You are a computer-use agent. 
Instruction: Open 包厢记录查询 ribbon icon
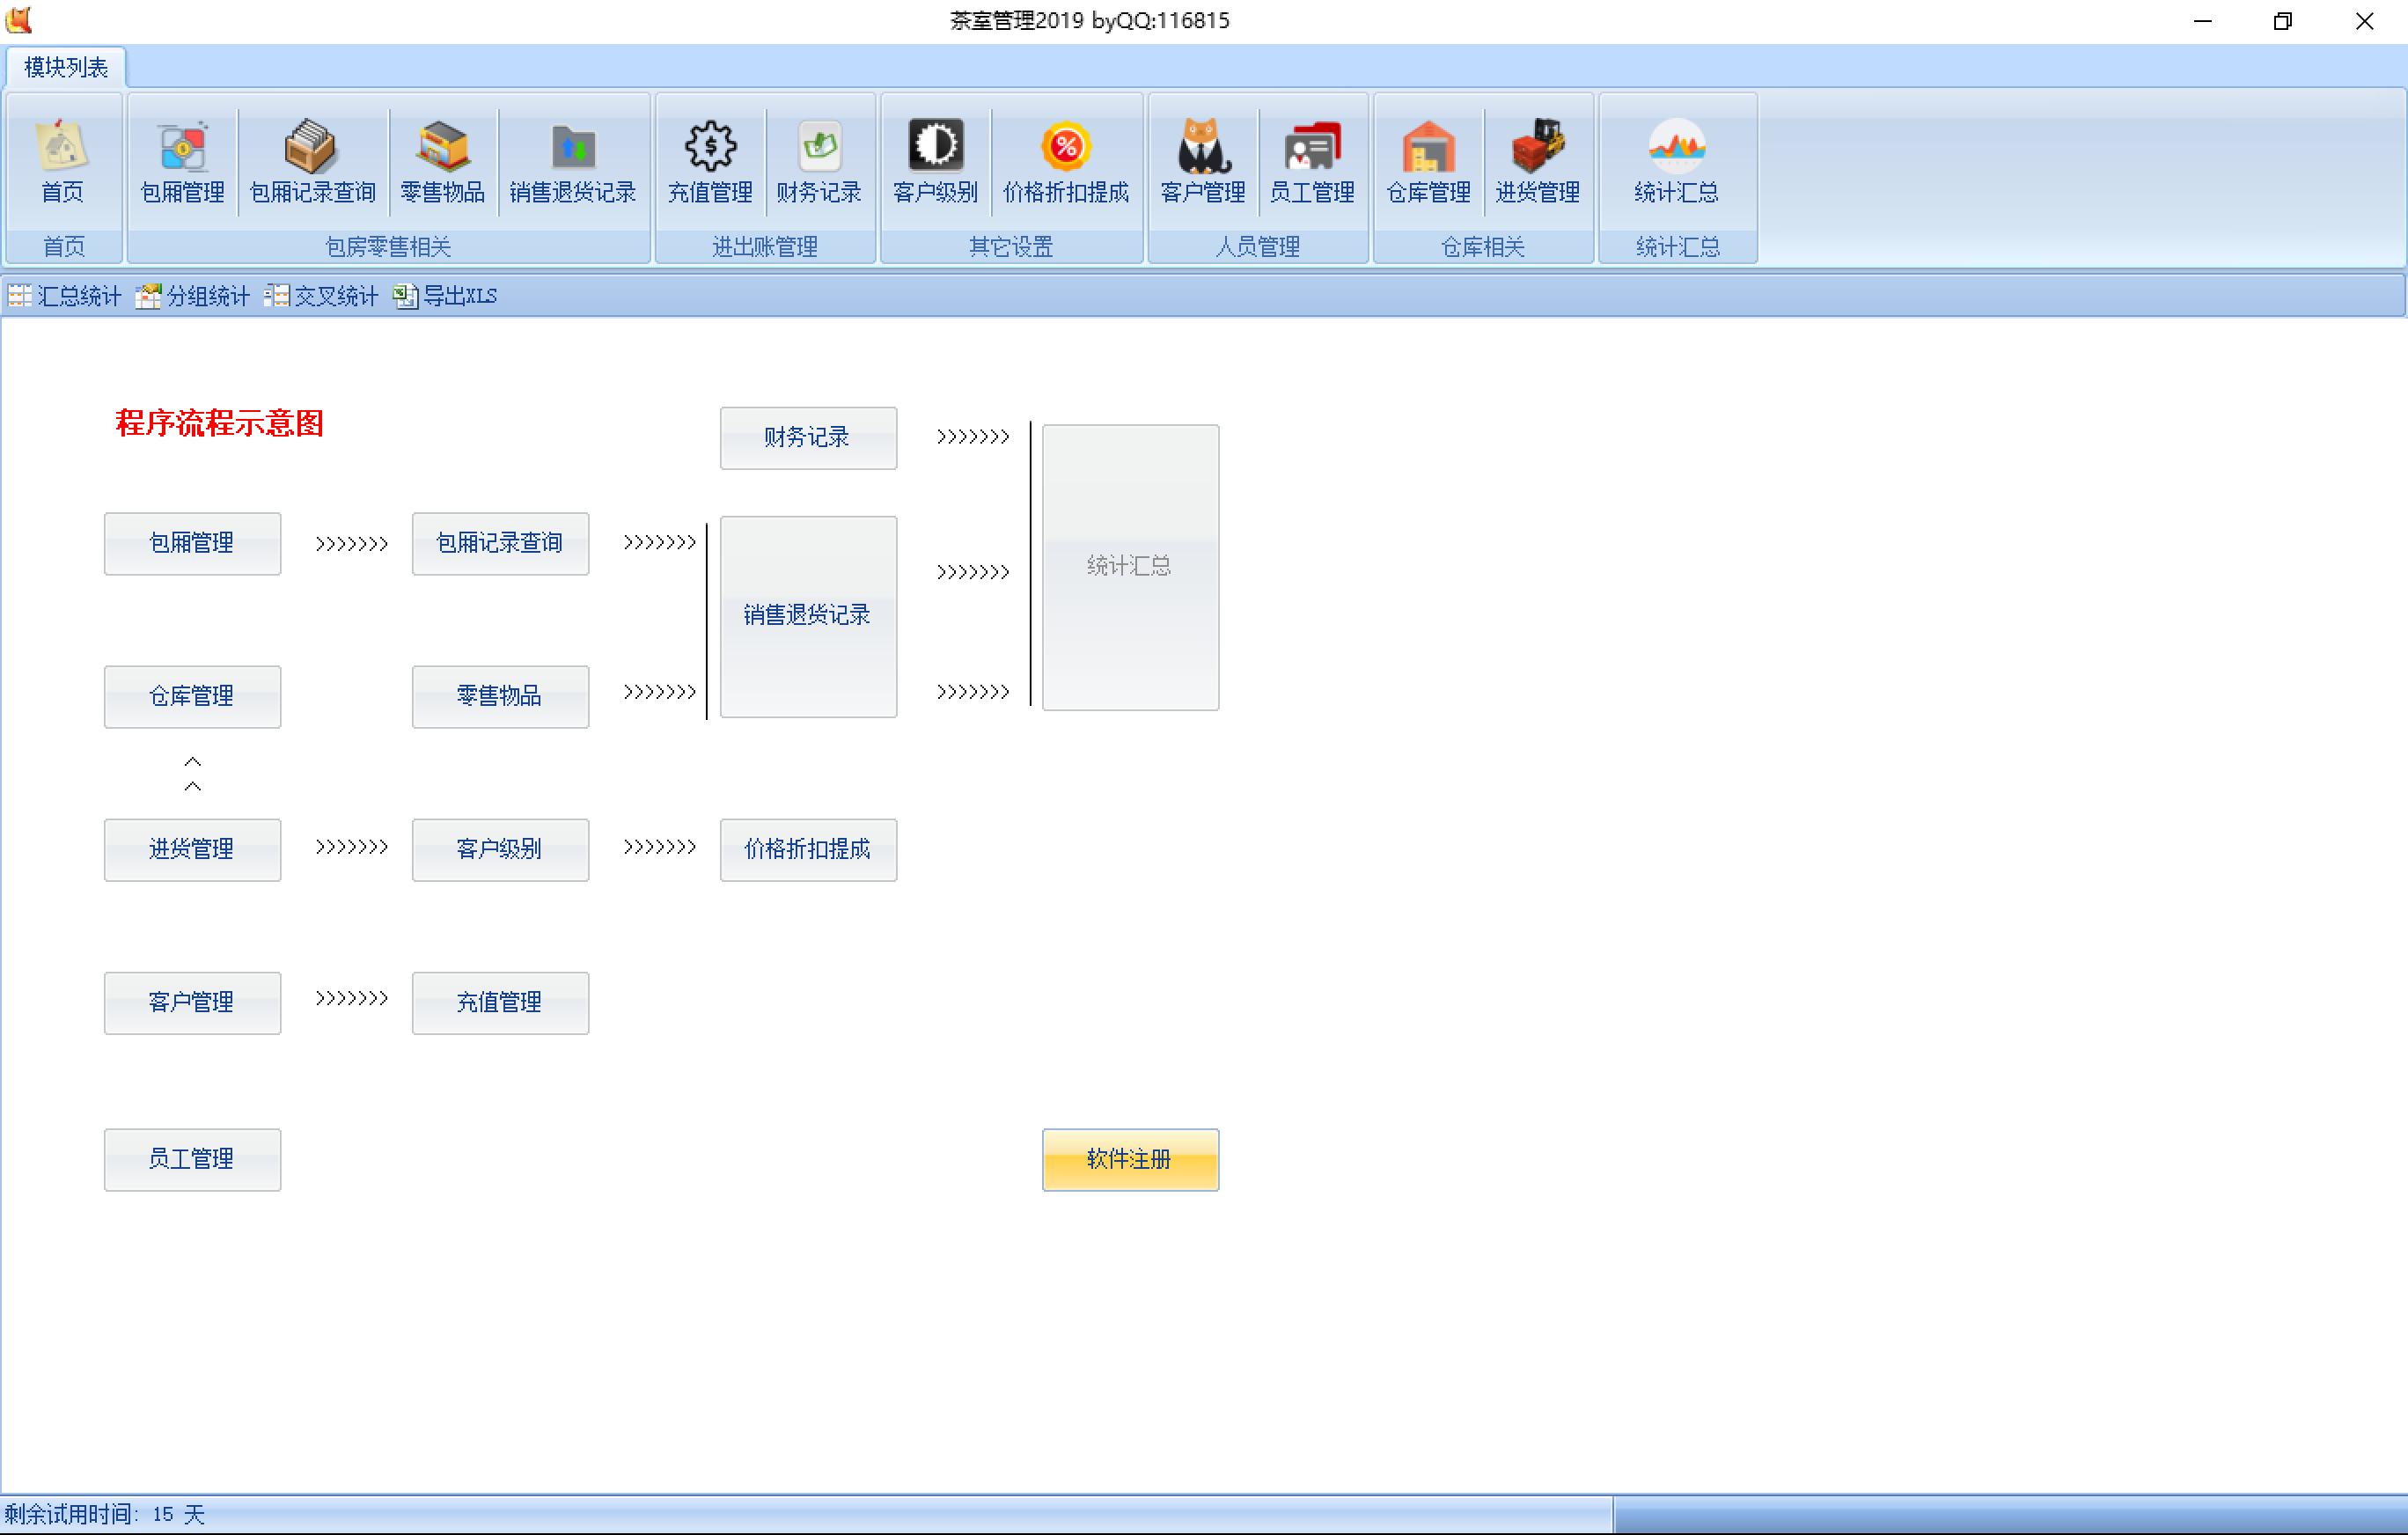312,161
